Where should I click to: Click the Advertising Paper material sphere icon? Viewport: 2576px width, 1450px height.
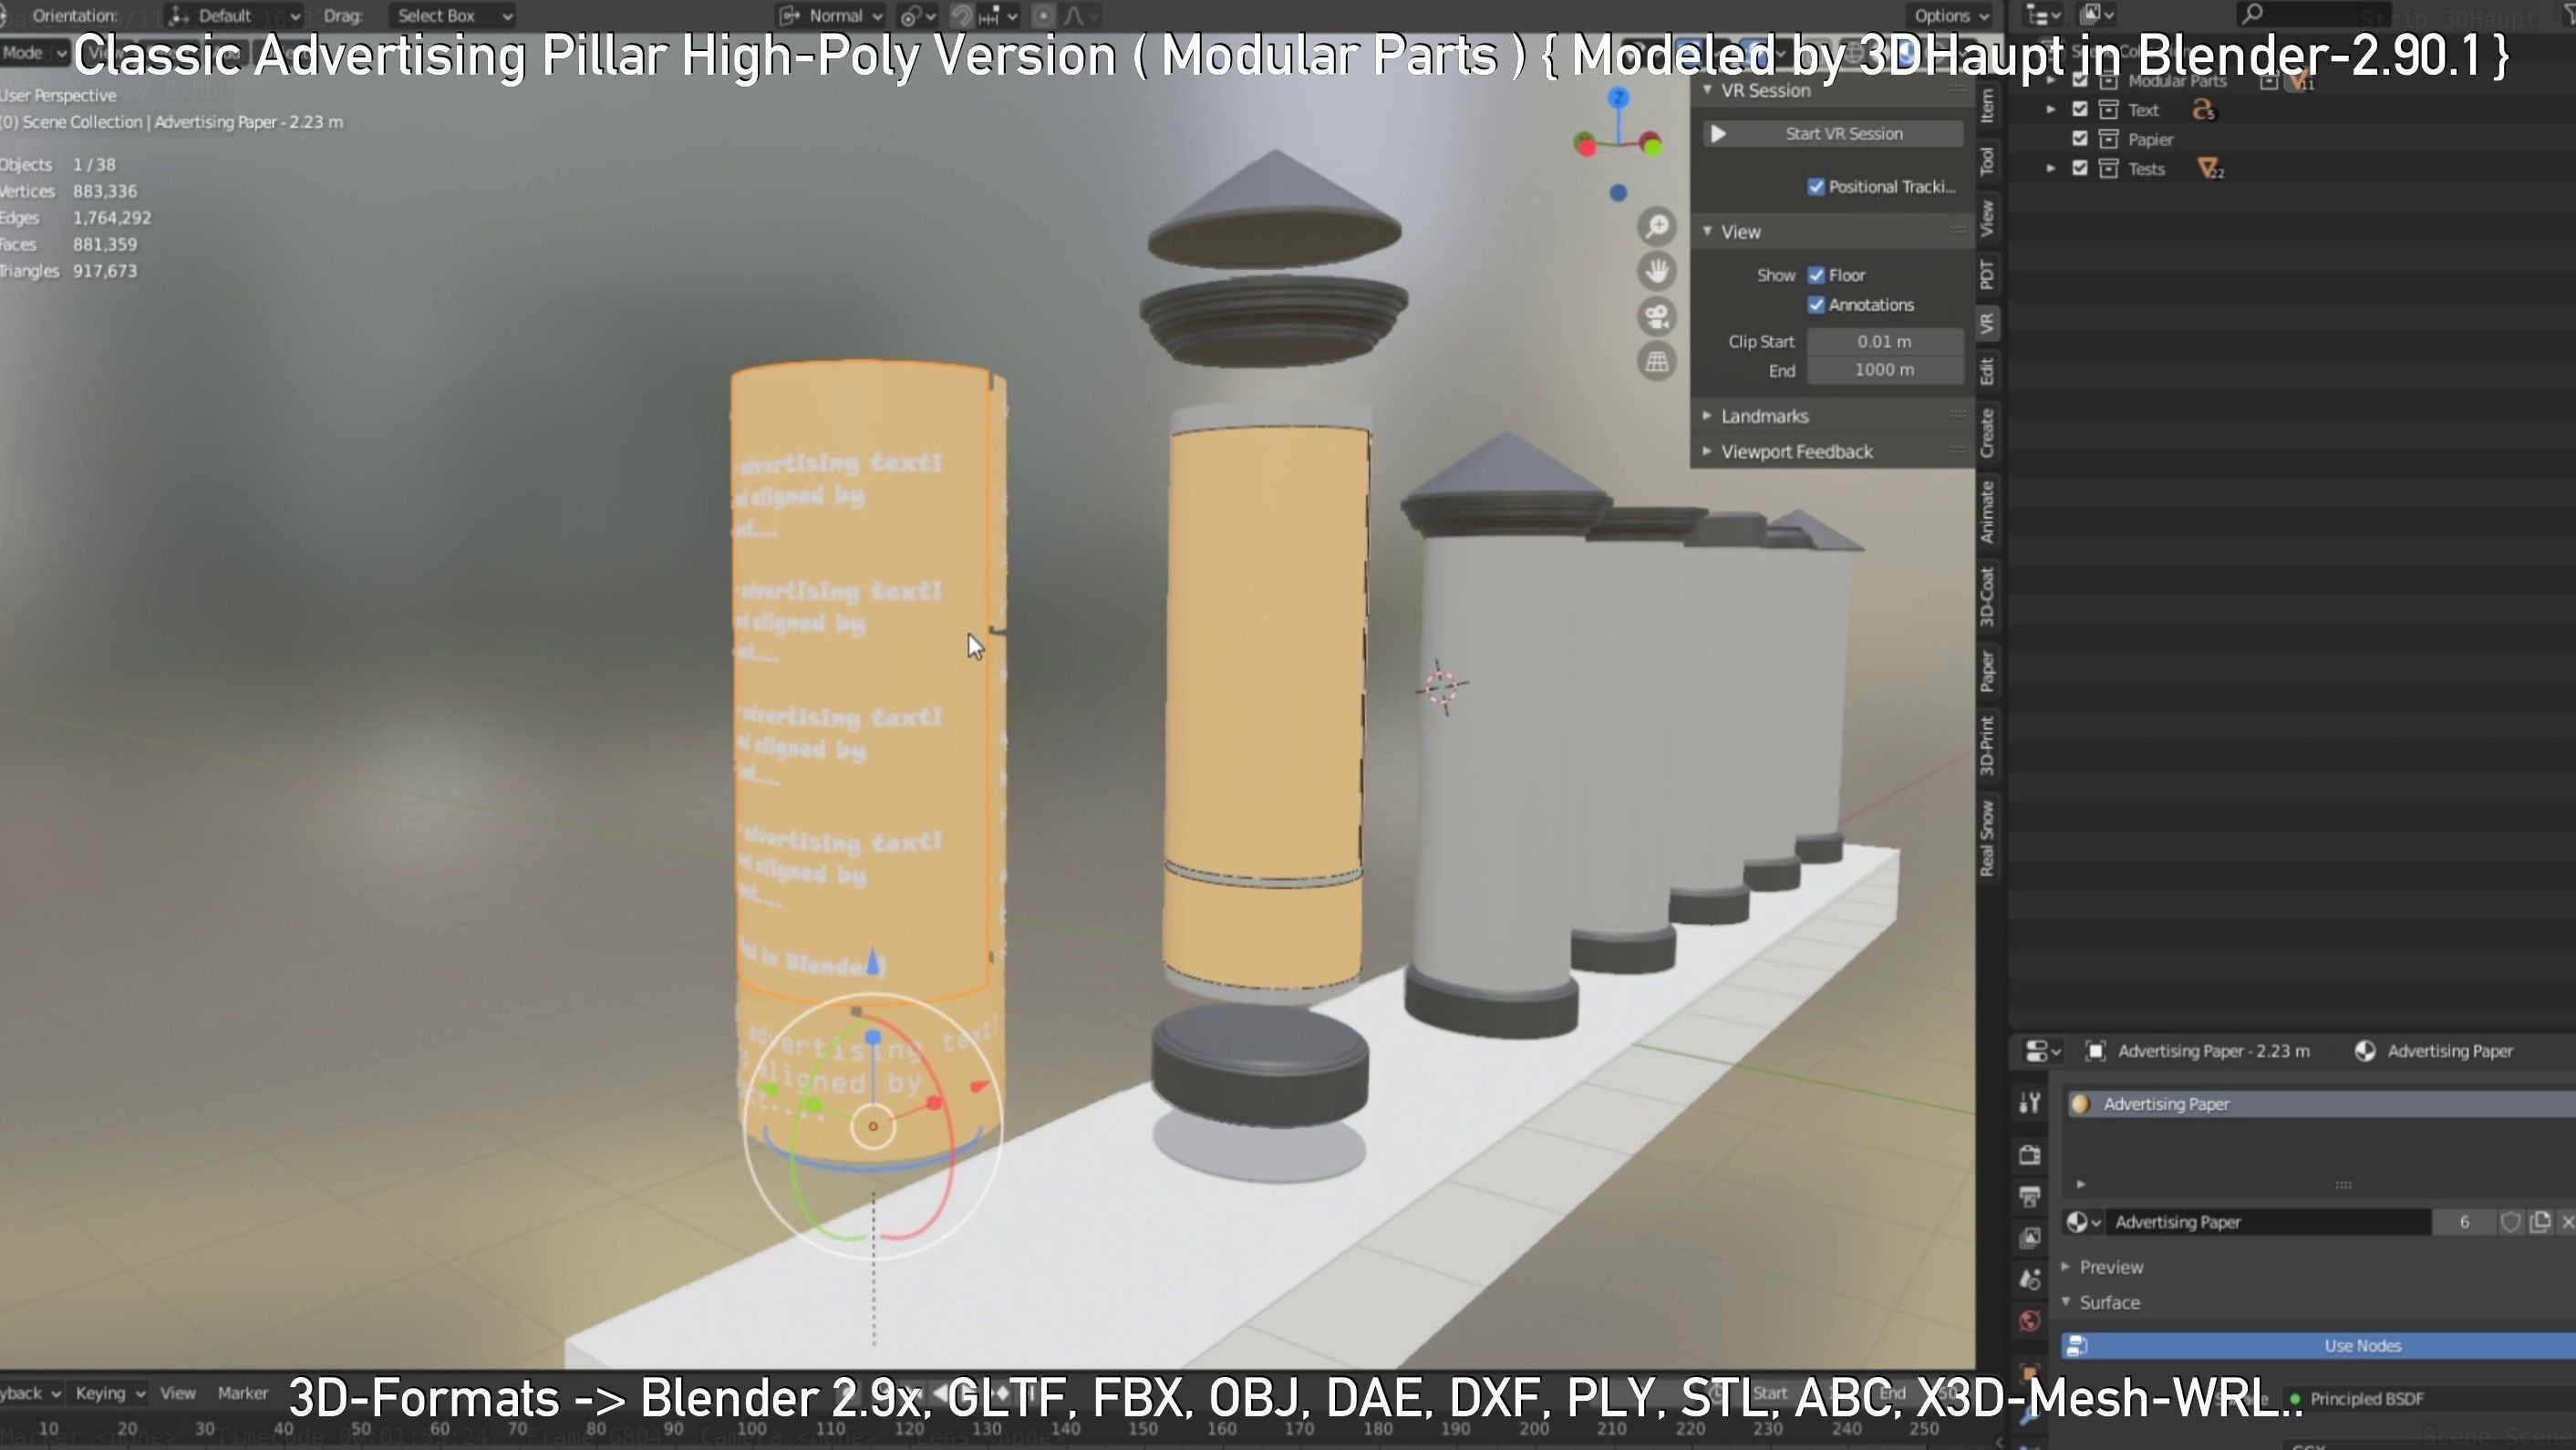tap(2081, 1104)
